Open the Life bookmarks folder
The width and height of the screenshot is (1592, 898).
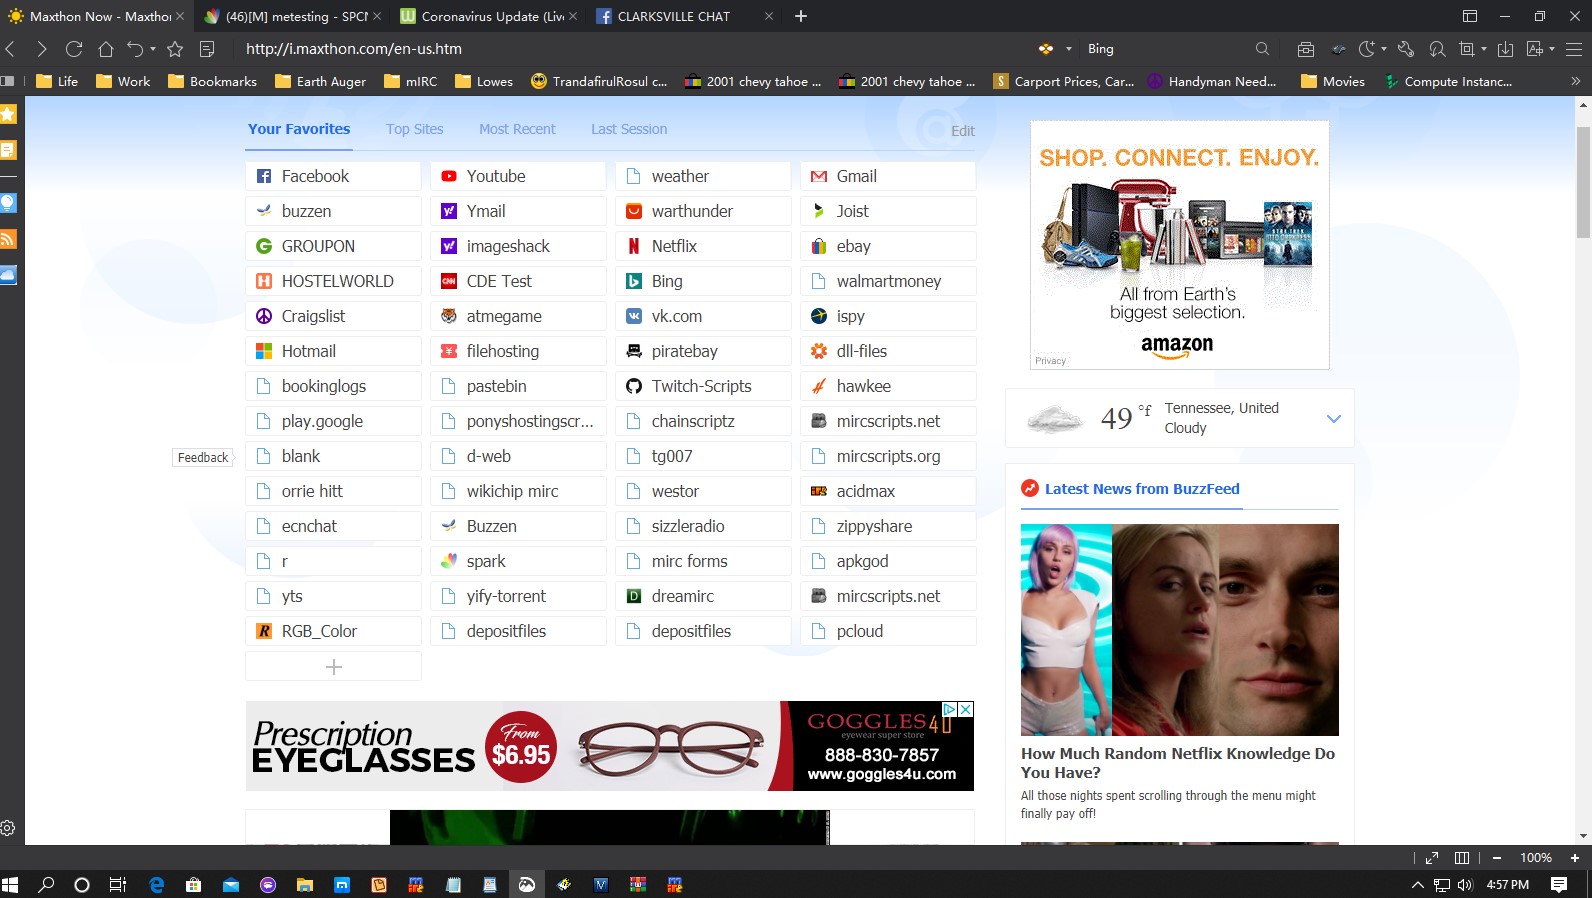(x=57, y=81)
